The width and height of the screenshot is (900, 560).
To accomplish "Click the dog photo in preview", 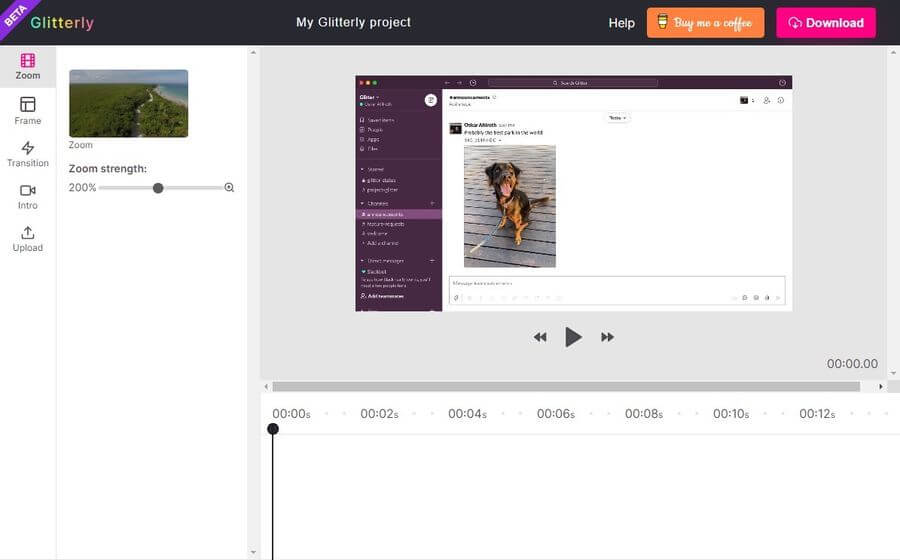I will pos(510,206).
